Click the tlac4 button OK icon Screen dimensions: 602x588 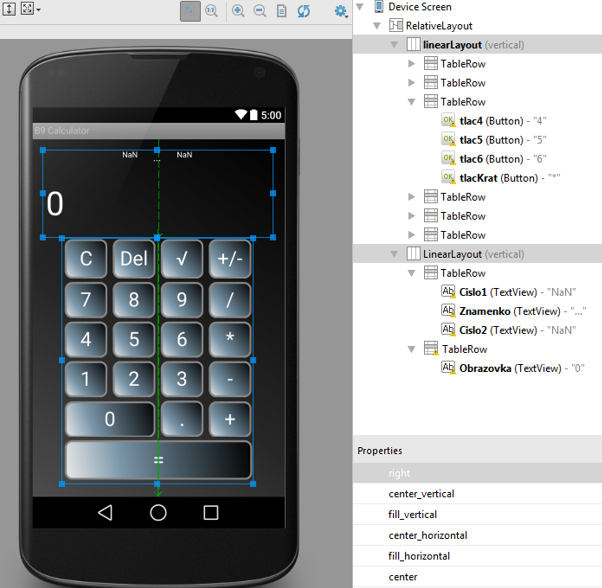click(x=448, y=121)
